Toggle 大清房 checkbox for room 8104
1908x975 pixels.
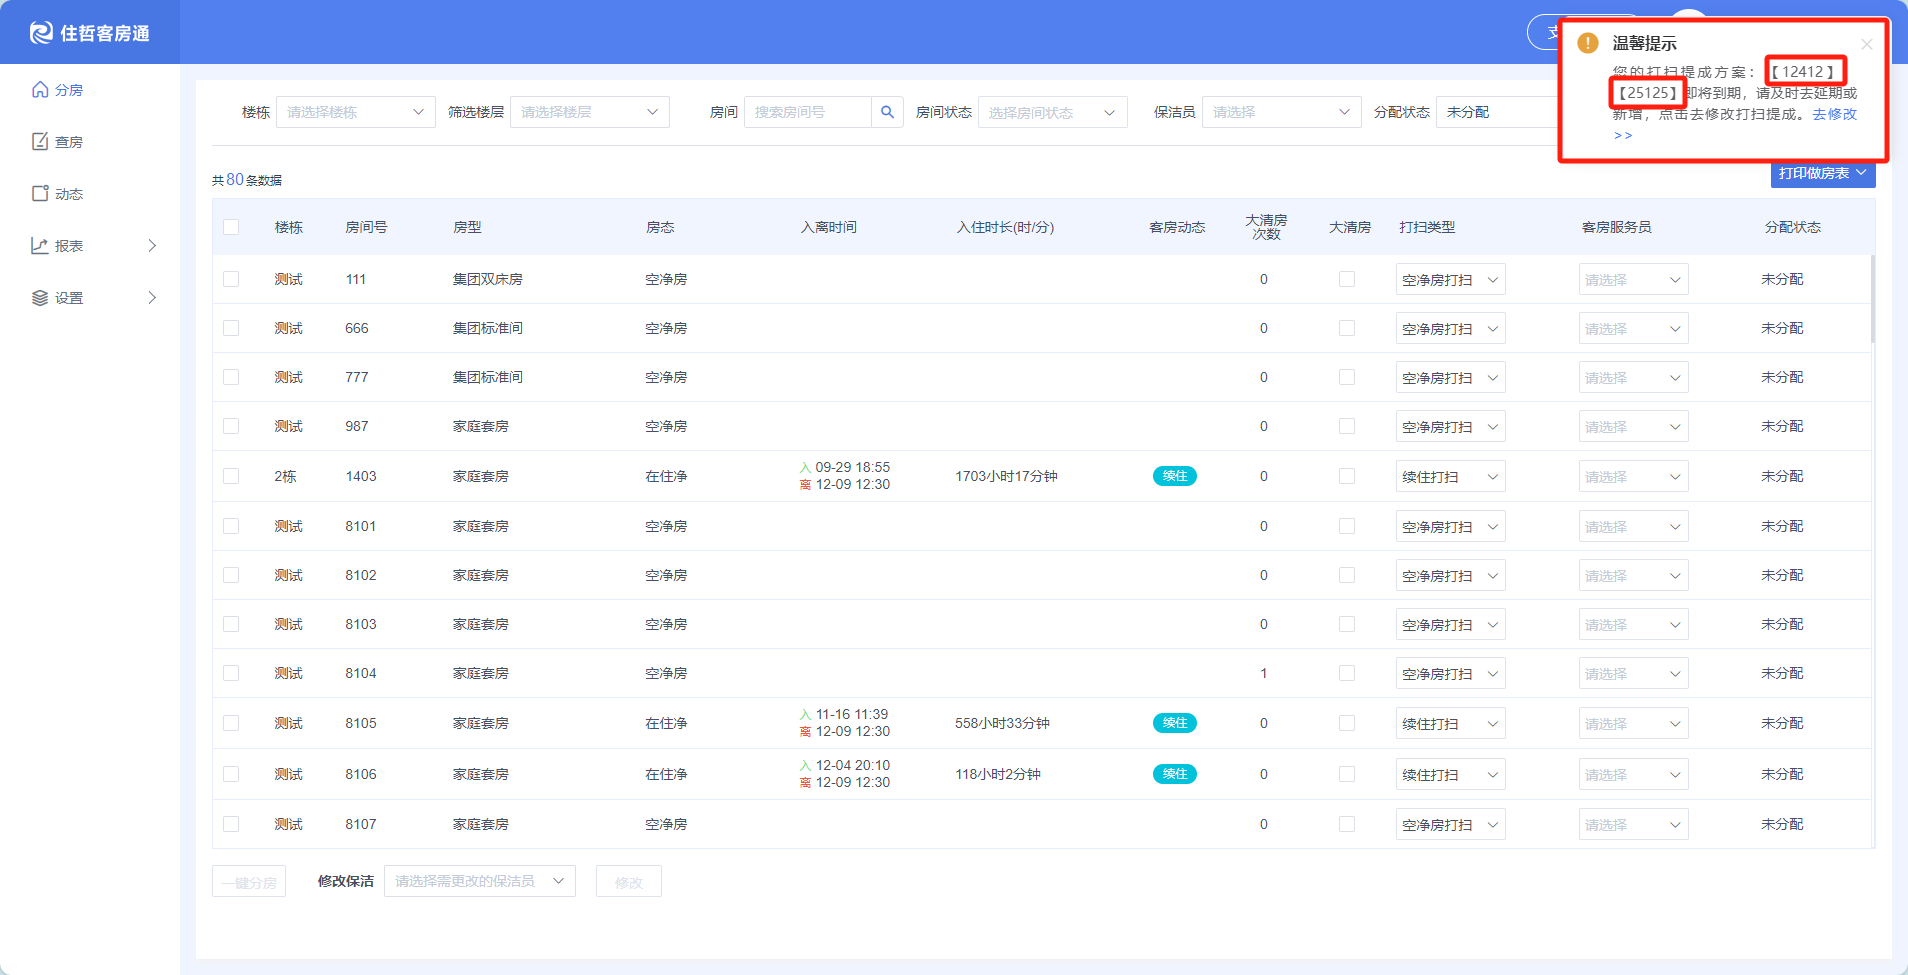[1347, 673]
